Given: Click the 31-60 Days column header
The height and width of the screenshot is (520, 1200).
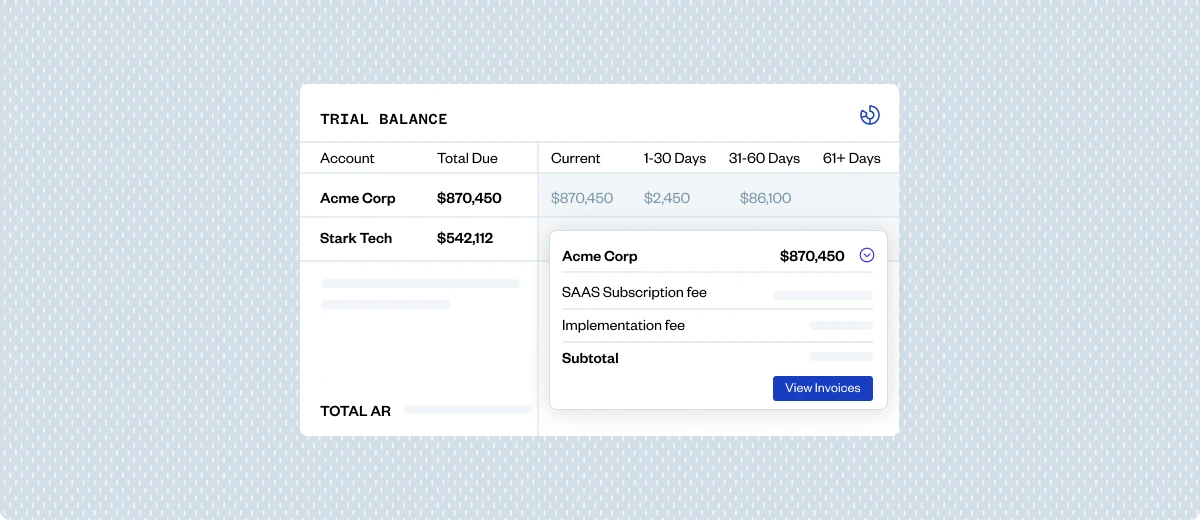Looking at the screenshot, I should coord(764,158).
